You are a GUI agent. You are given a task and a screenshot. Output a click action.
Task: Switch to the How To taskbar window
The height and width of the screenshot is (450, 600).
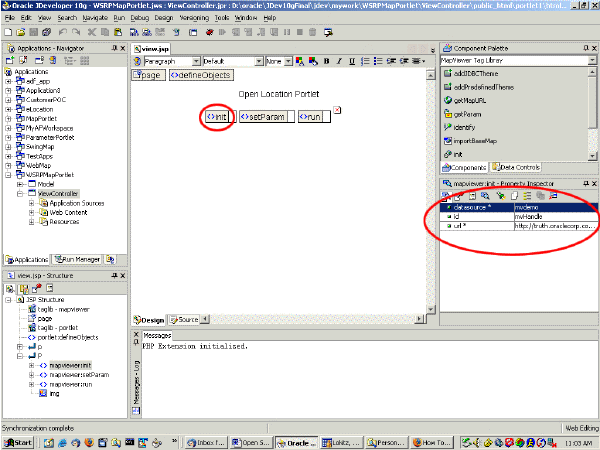tap(432, 443)
